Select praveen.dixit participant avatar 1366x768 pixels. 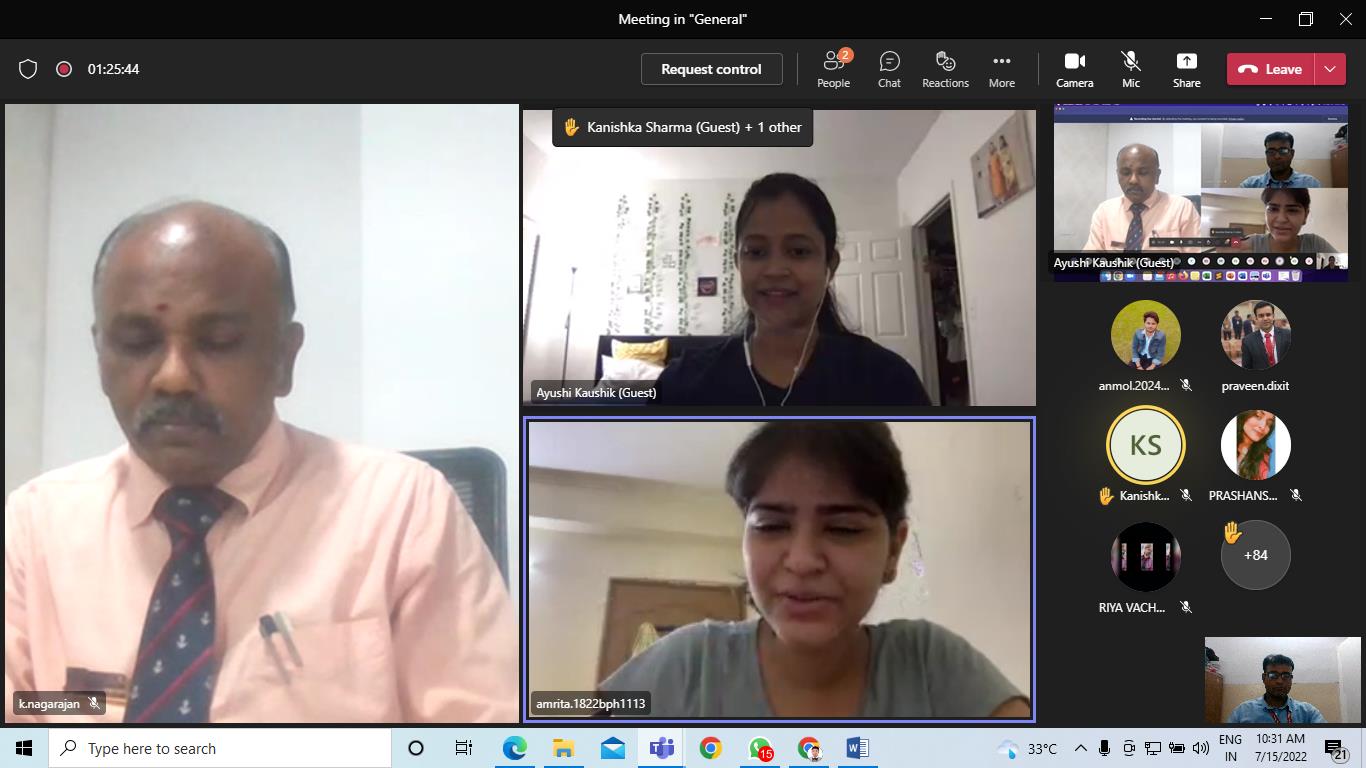click(1255, 336)
